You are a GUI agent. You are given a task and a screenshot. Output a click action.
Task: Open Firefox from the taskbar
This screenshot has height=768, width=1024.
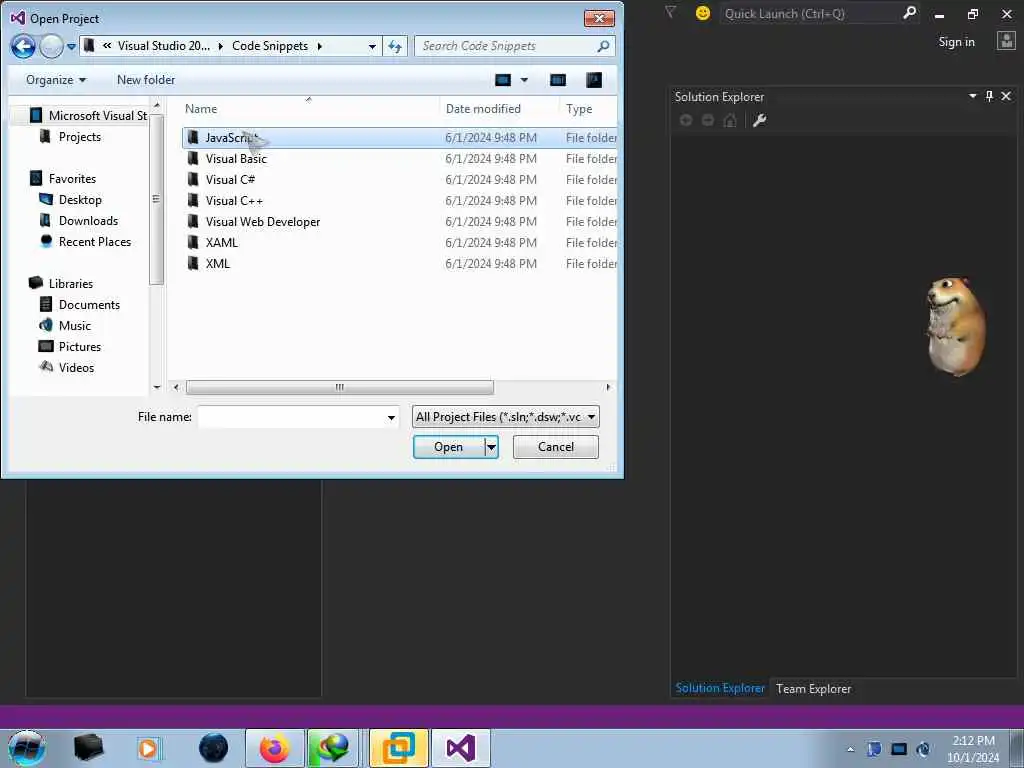tap(274, 748)
